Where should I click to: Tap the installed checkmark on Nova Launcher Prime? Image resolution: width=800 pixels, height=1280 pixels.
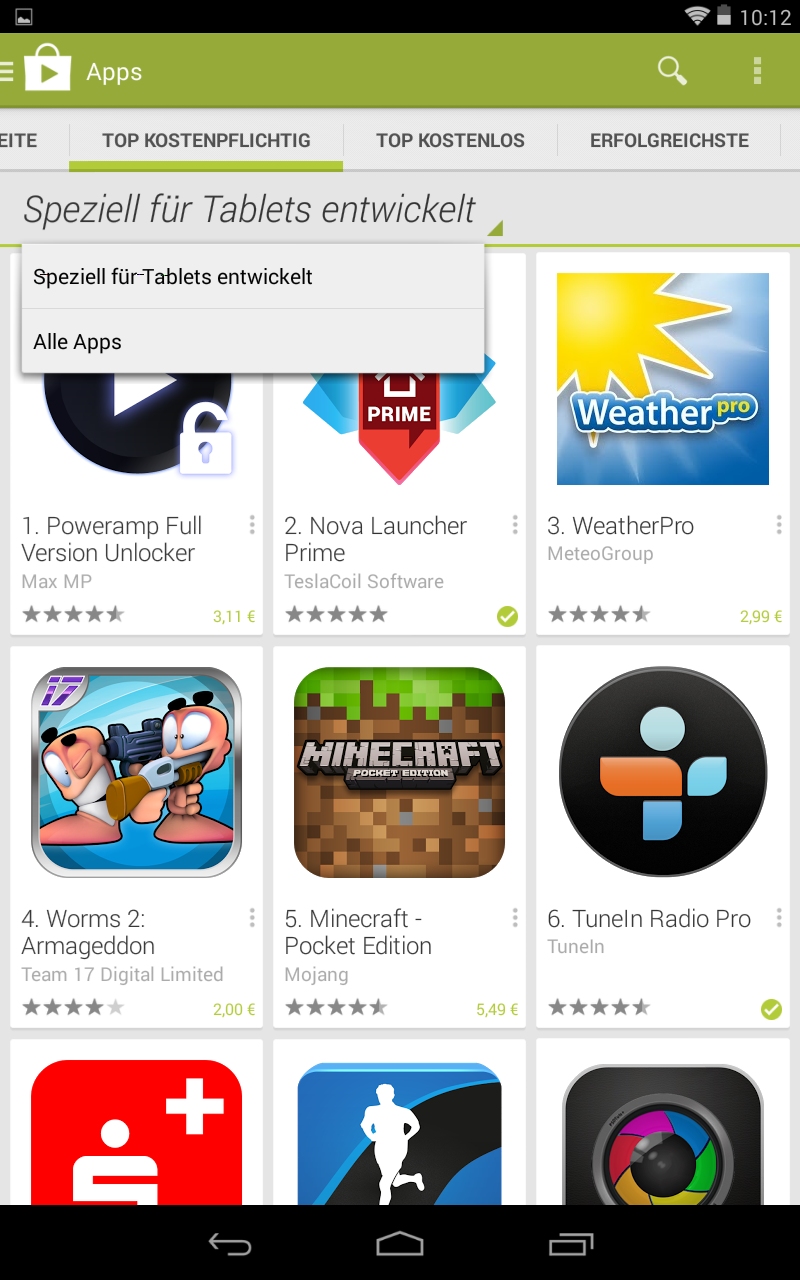[508, 616]
